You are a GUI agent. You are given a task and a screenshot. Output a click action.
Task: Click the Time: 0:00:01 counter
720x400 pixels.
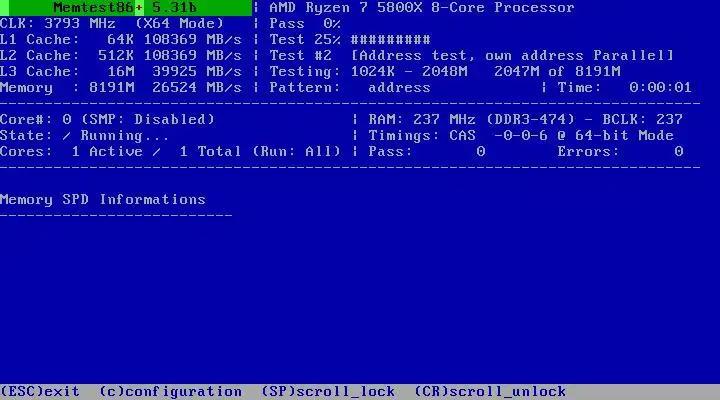coord(624,87)
